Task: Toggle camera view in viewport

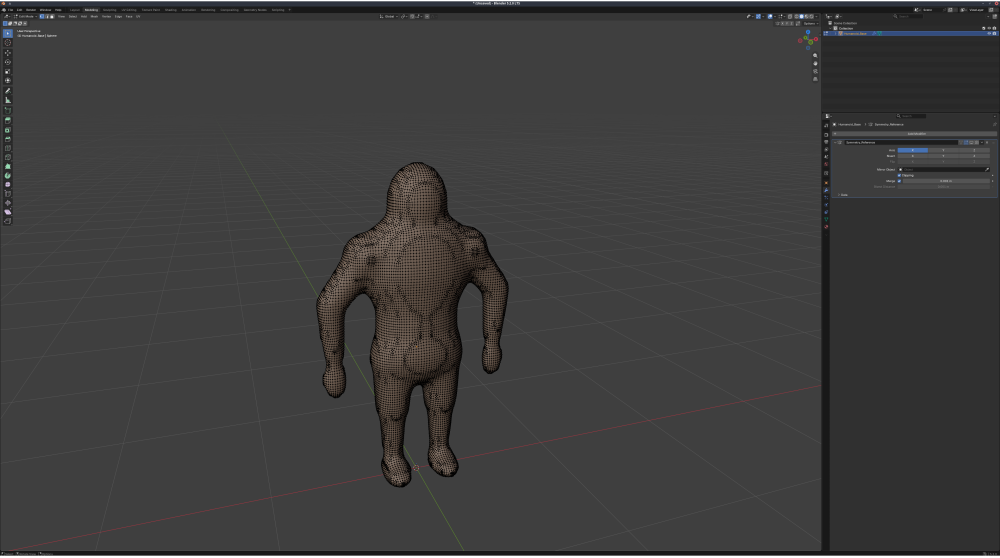Action: click(x=815, y=71)
